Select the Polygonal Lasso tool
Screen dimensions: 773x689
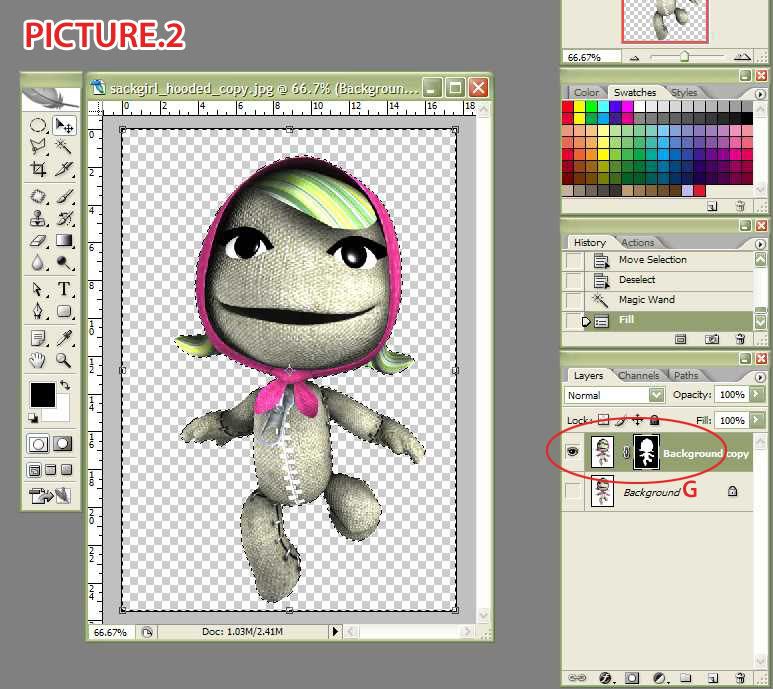tap(38, 146)
